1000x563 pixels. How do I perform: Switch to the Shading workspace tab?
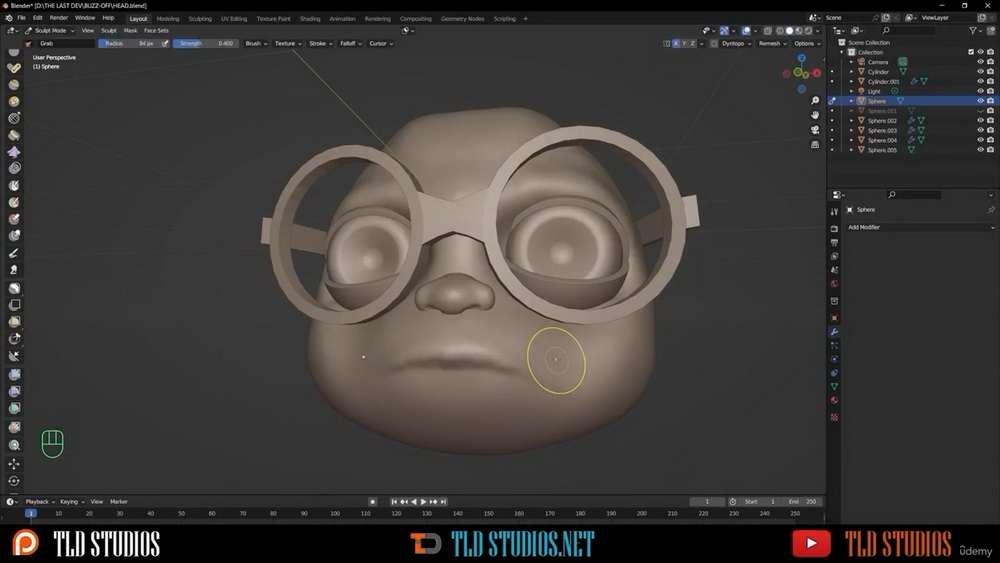[310, 18]
